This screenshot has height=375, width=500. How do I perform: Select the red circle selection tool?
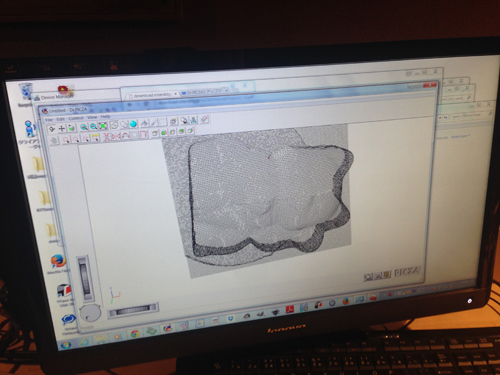point(76,139)
